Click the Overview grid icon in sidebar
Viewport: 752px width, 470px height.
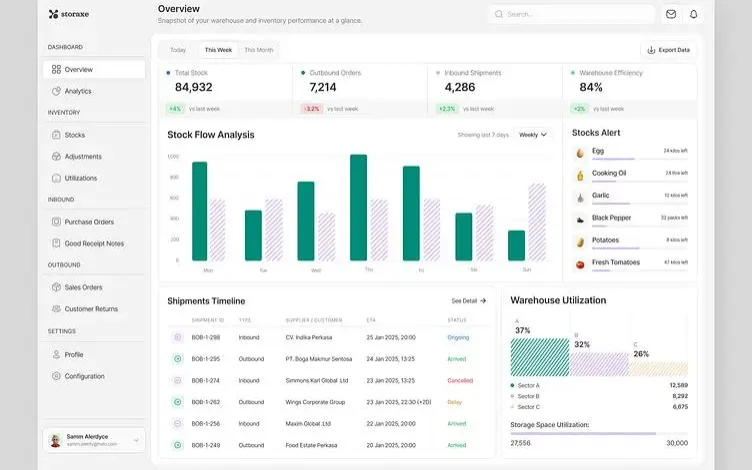(x=56, y=70)
